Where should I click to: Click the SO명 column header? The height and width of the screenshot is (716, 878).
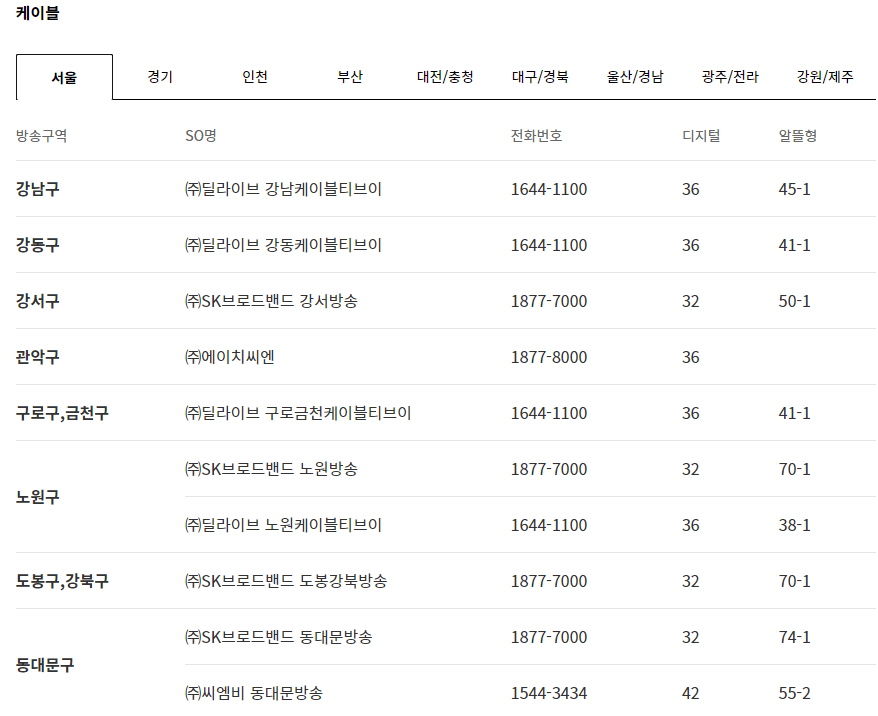point(200,135)
